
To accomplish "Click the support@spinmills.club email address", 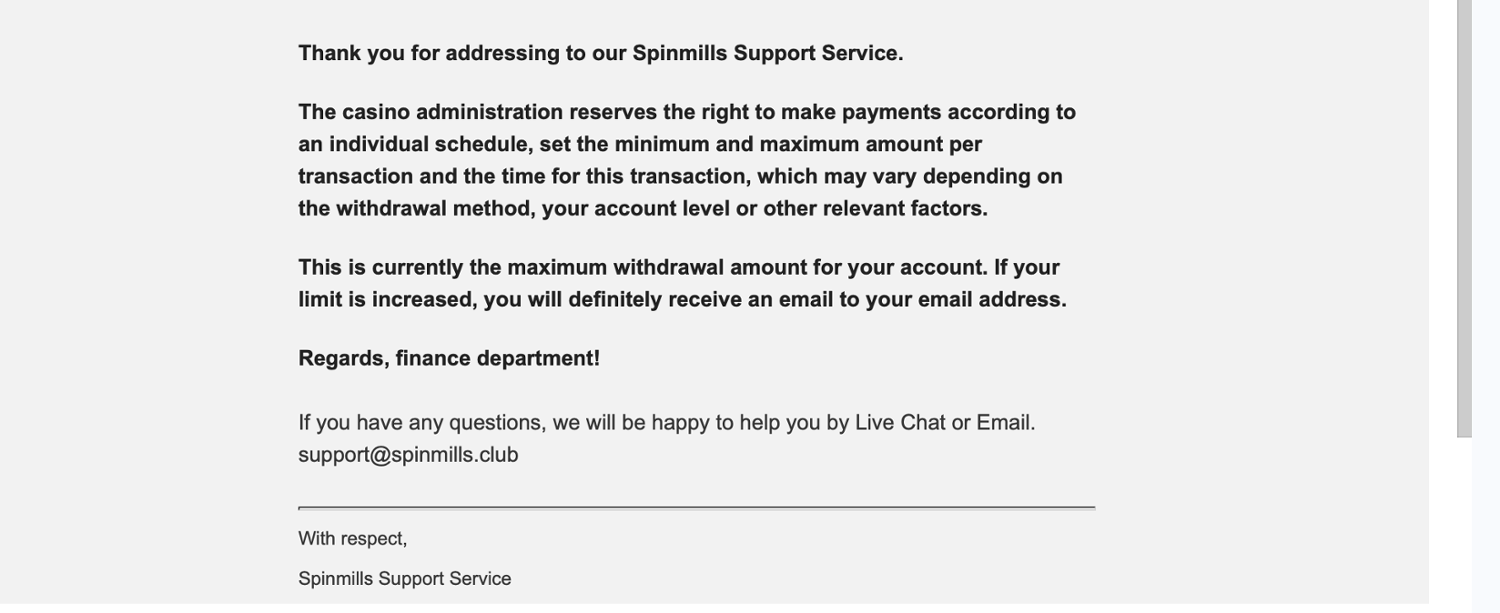I will [408, 455].
